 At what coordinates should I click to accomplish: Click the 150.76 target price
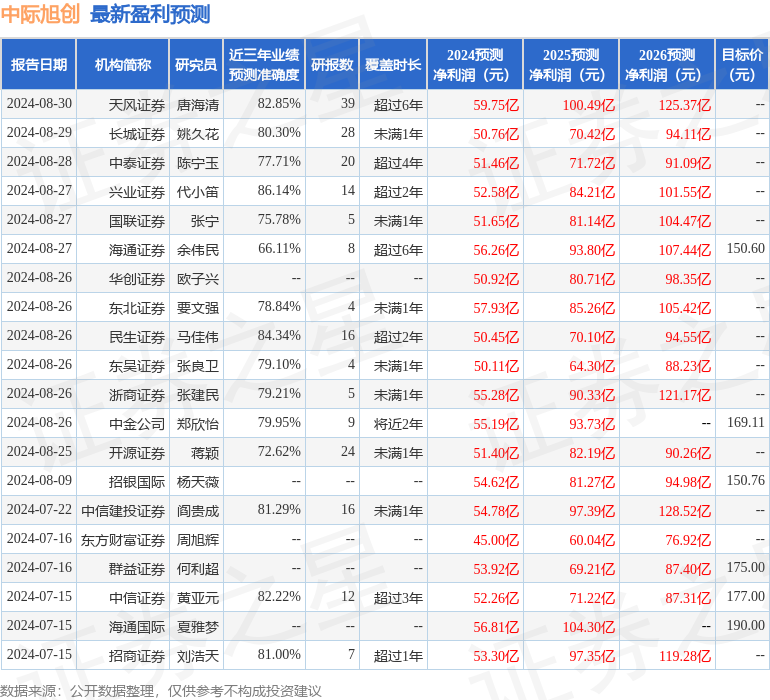[x=745, y=480]
